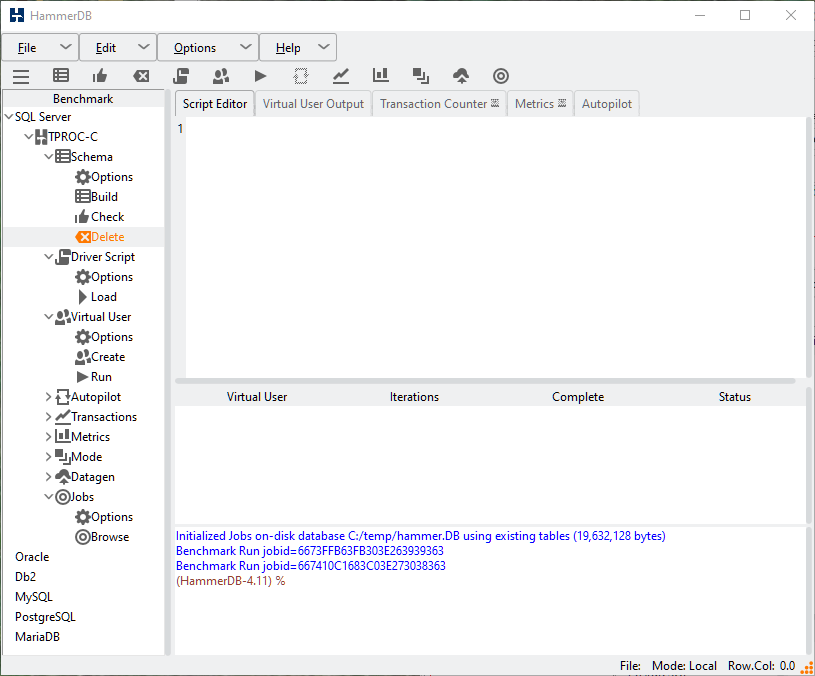Click the Create Virtual Users toolbar icon
Viewport: 815px width, 676px height.
(221, 76)
